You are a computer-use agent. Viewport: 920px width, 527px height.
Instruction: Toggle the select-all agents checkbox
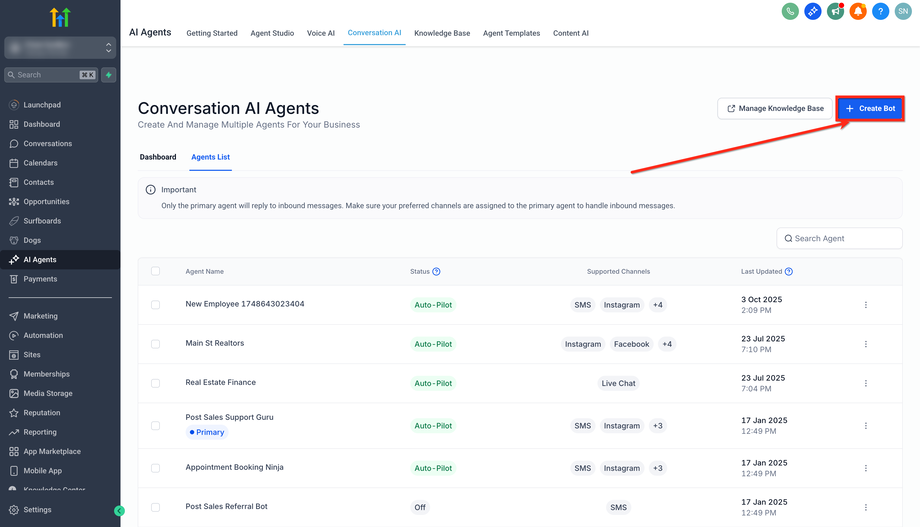155,272
